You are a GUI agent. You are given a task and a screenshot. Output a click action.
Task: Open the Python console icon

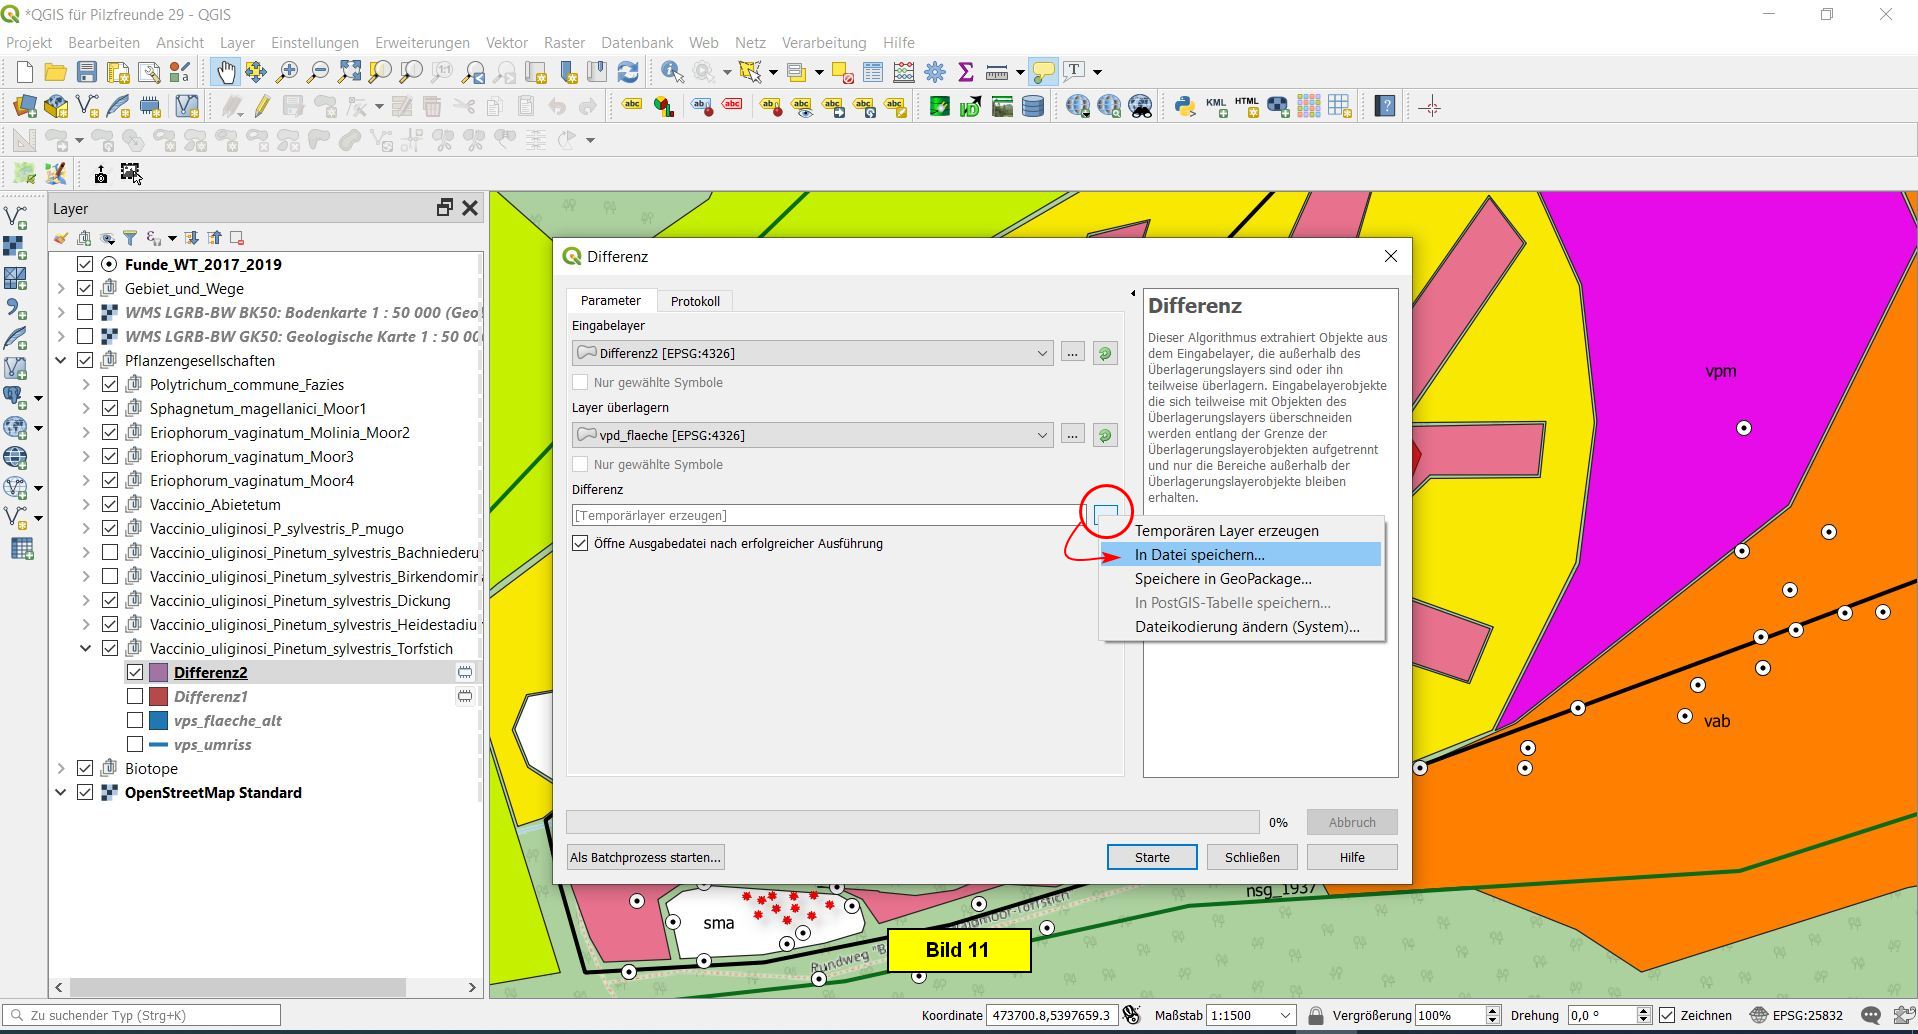[1185, 107]
